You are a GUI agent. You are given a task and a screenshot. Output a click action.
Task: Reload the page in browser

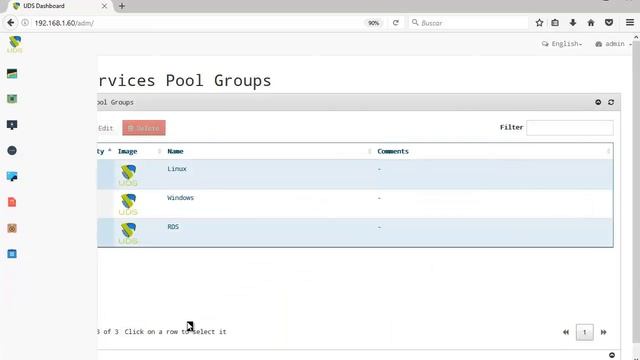[396, 23]
